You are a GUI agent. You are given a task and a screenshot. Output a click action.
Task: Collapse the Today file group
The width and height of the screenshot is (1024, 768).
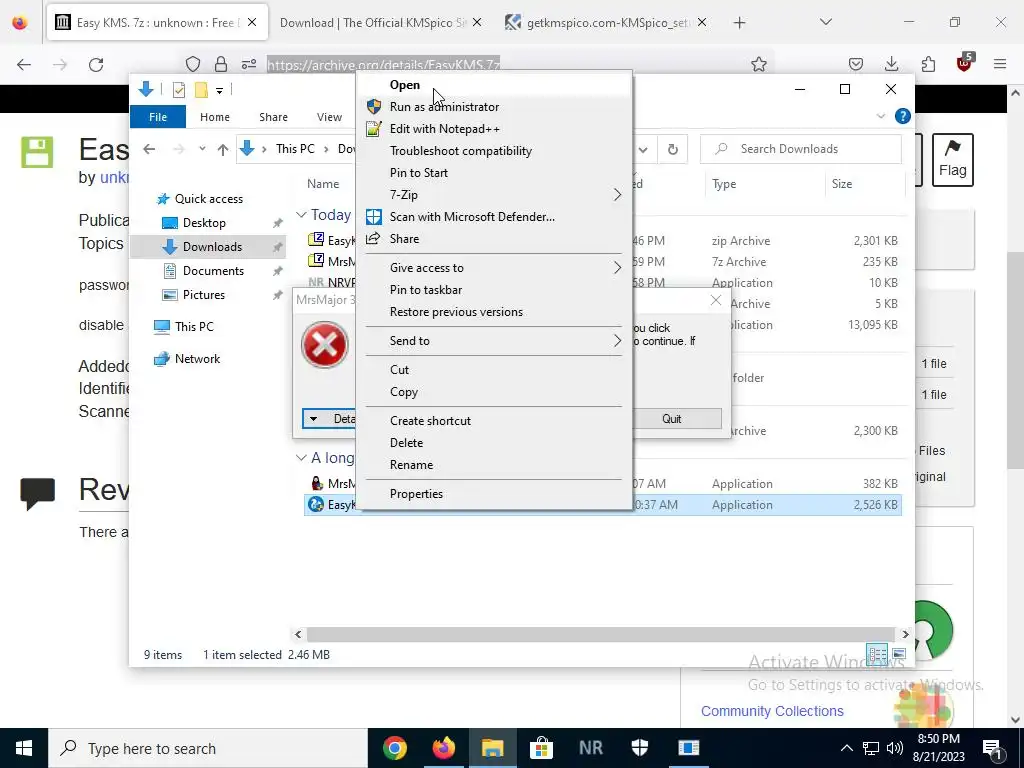pyautogui.click(x=301, y=215)
